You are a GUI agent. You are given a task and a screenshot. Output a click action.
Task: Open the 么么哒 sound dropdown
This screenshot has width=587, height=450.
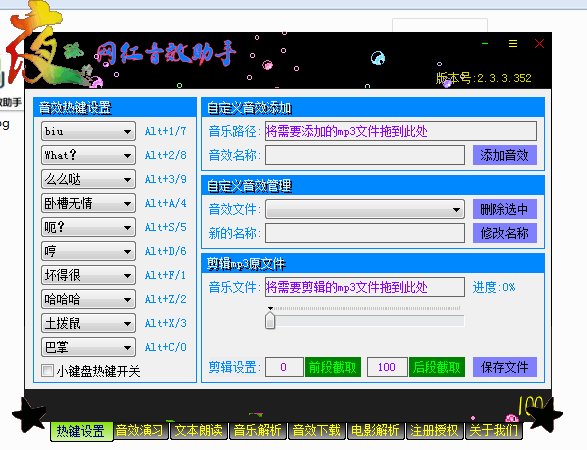(x=88, y=179)
